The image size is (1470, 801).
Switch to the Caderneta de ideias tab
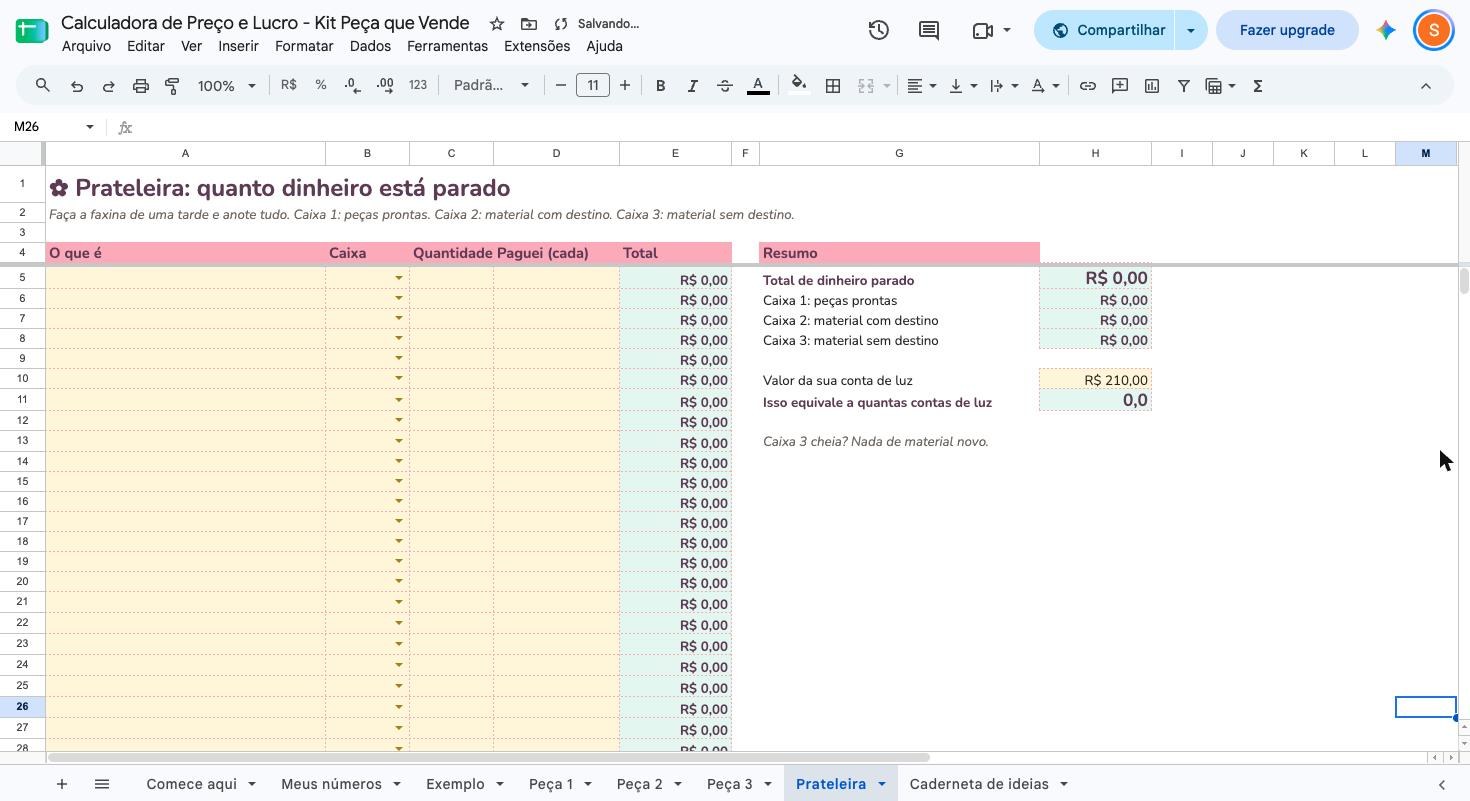[x=979, y=784]
